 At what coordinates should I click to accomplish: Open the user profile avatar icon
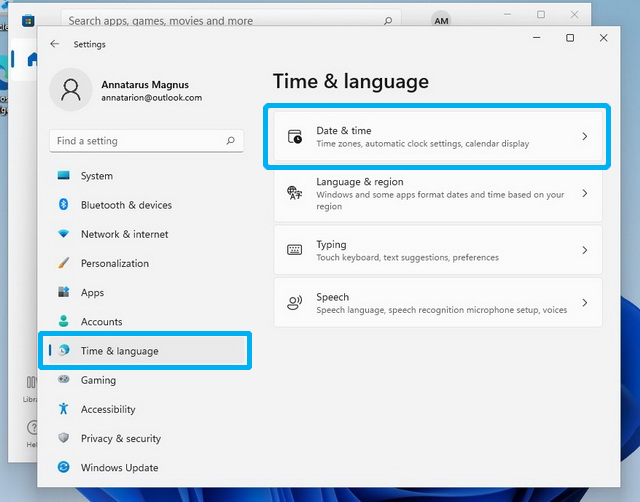pyautogui.click(x=71, y=90)
